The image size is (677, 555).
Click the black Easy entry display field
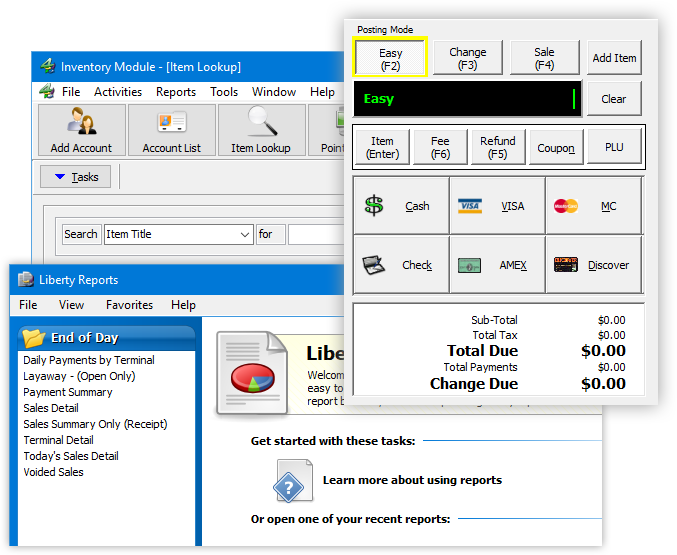point(467,98)
